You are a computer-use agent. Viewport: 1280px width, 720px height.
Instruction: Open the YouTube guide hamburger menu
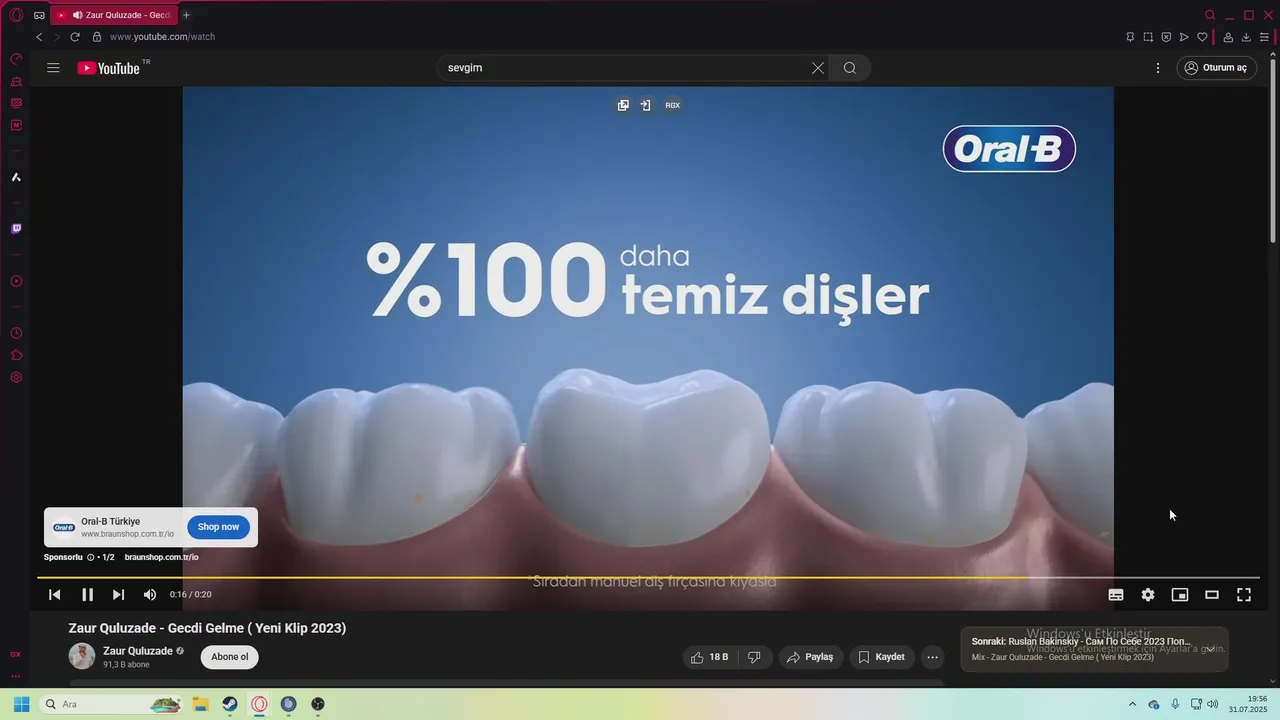(x=53, y=68)
